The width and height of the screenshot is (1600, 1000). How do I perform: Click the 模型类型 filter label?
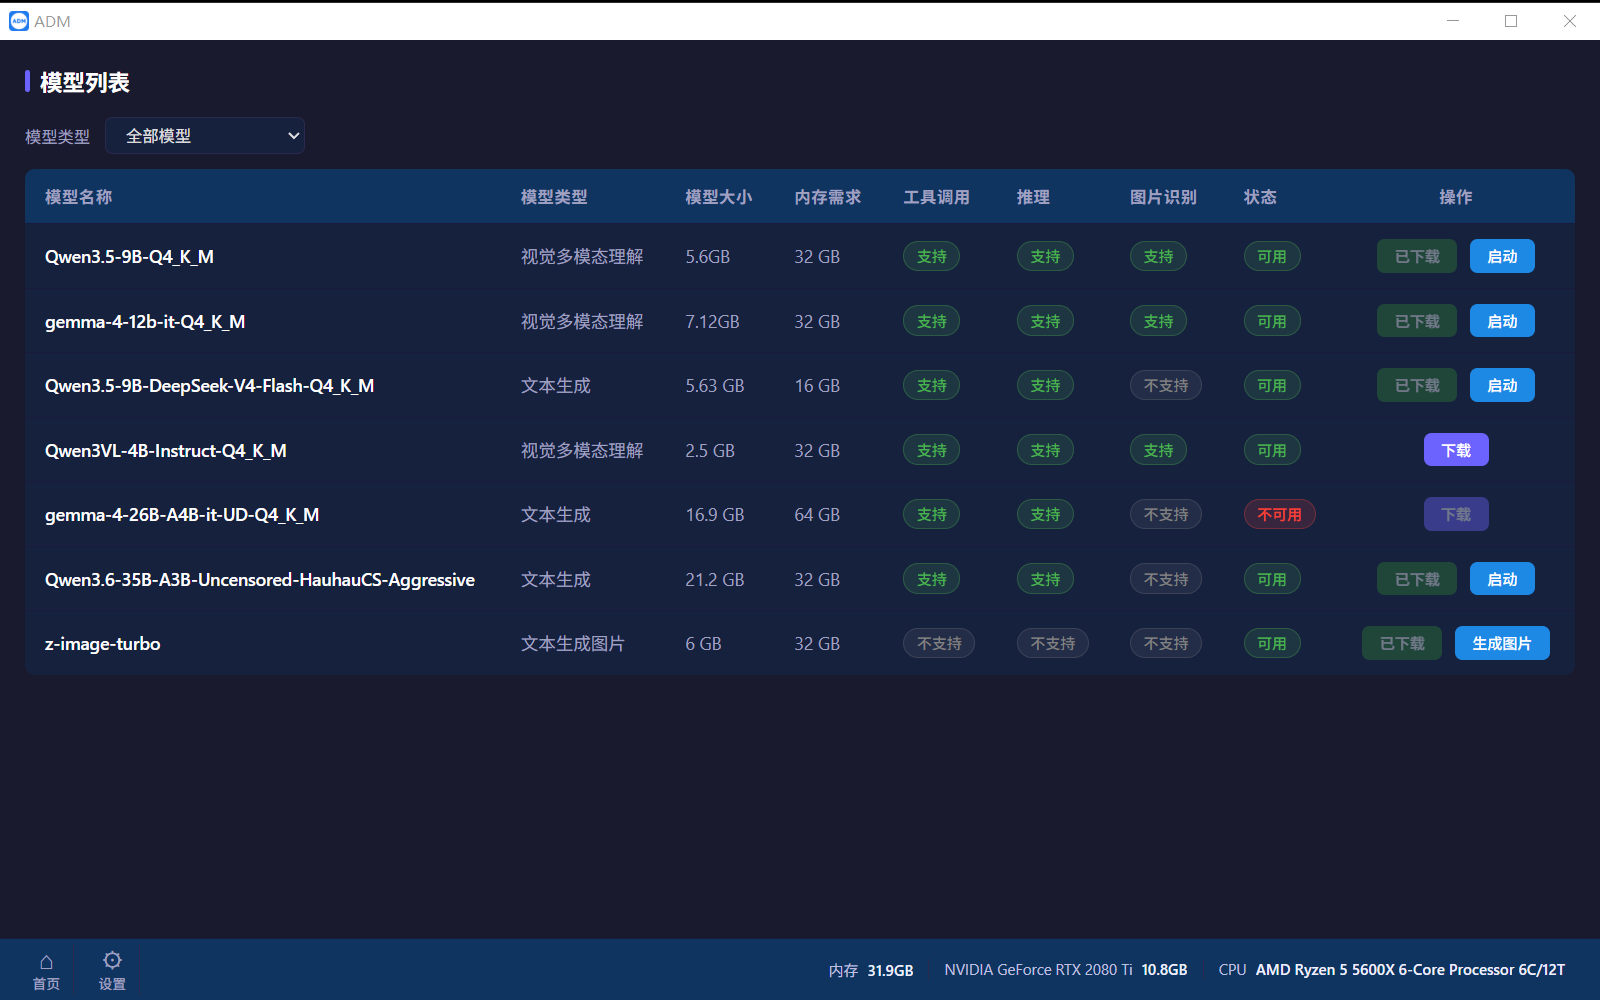57,137
